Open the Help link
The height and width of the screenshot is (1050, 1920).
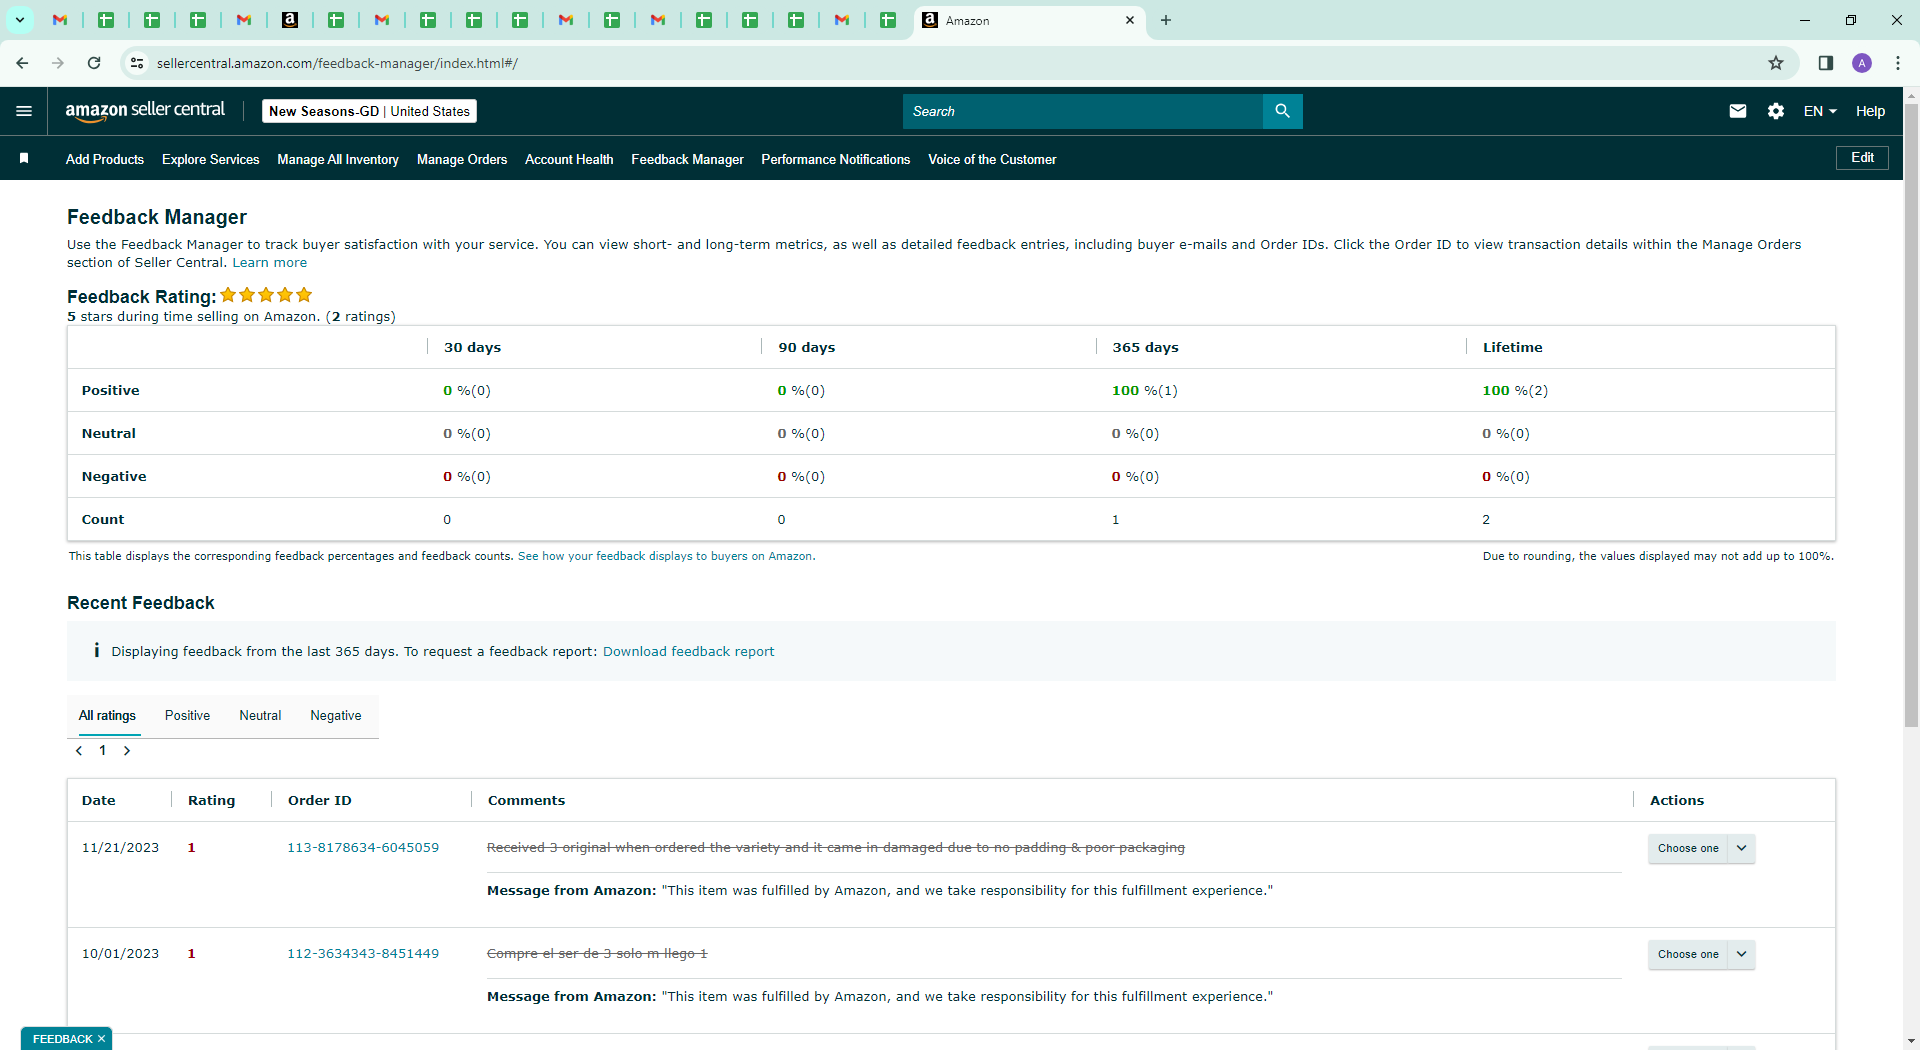(1870, 111)
